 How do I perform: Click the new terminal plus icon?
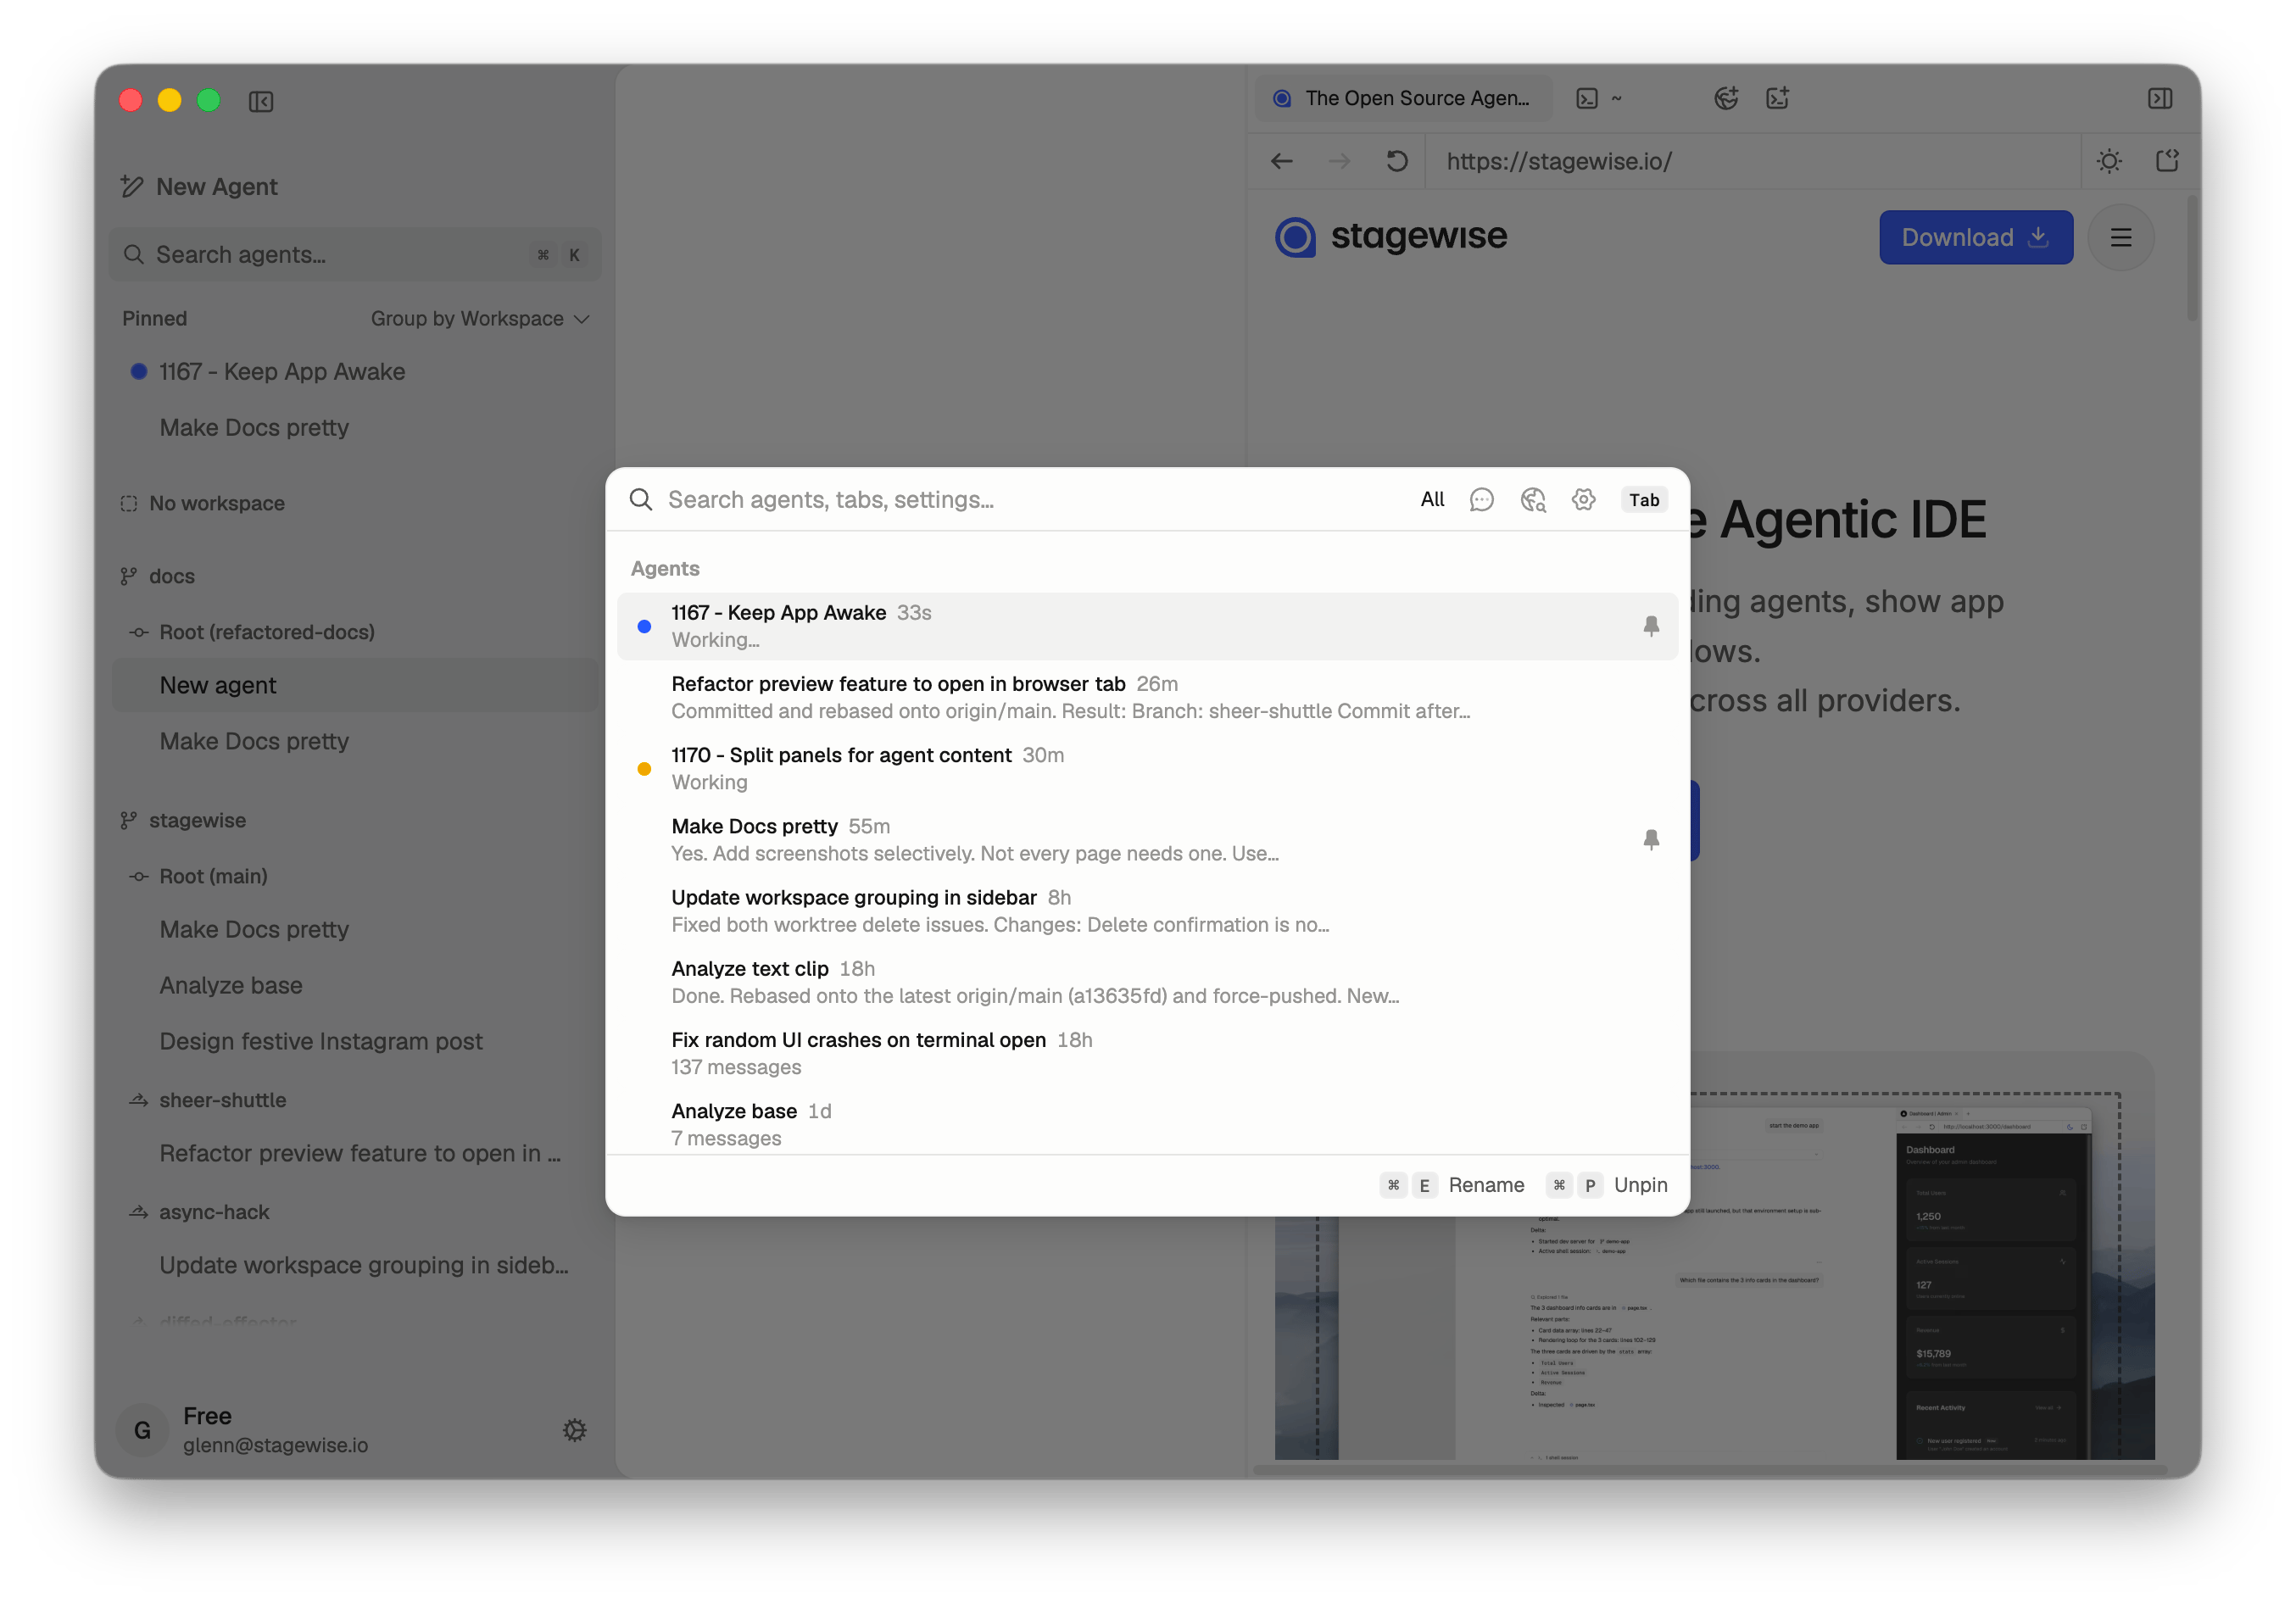coord(1777,98)
